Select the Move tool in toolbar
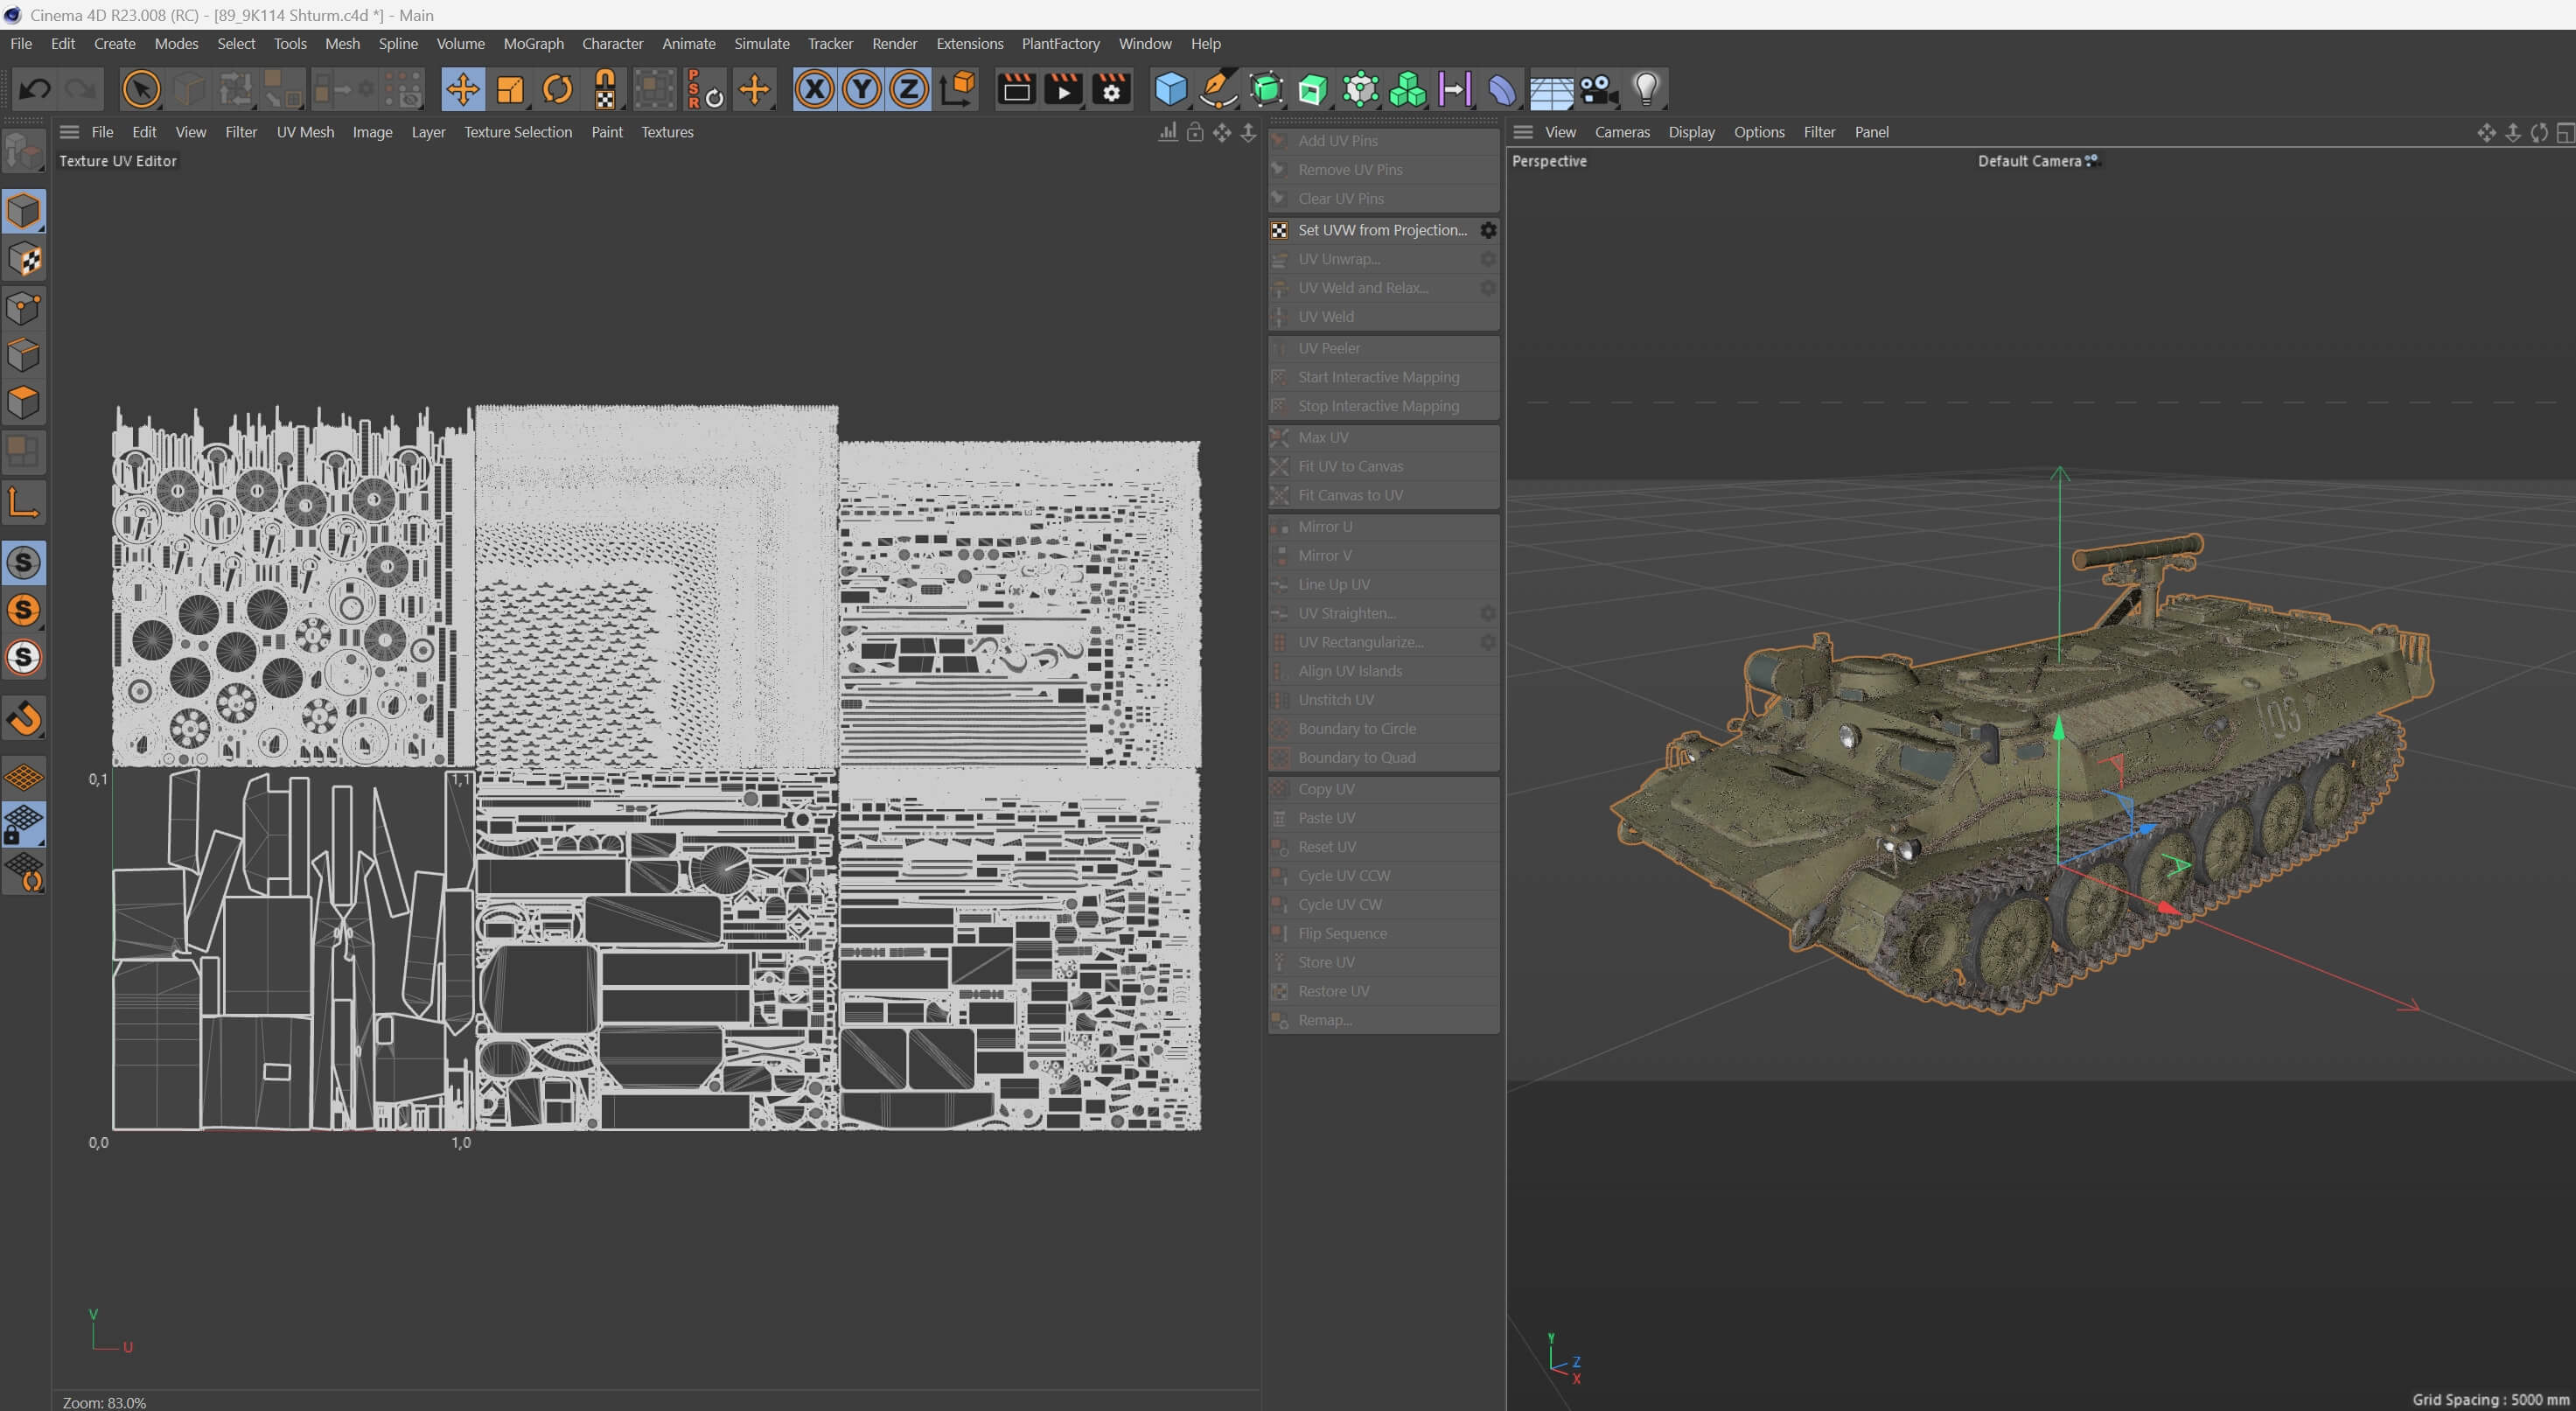The image size is (2576, 1411). click(x=462, y=90)
